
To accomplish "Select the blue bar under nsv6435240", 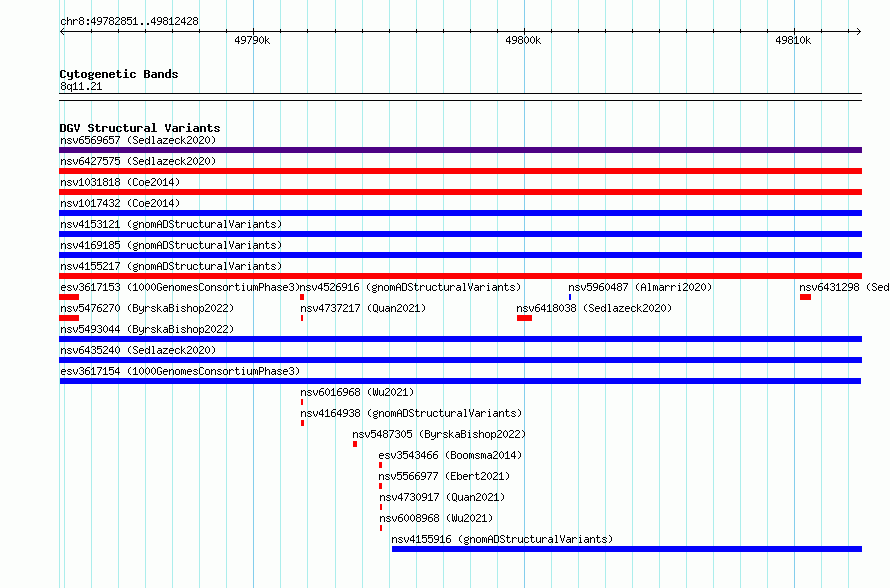I will (460, 360).
